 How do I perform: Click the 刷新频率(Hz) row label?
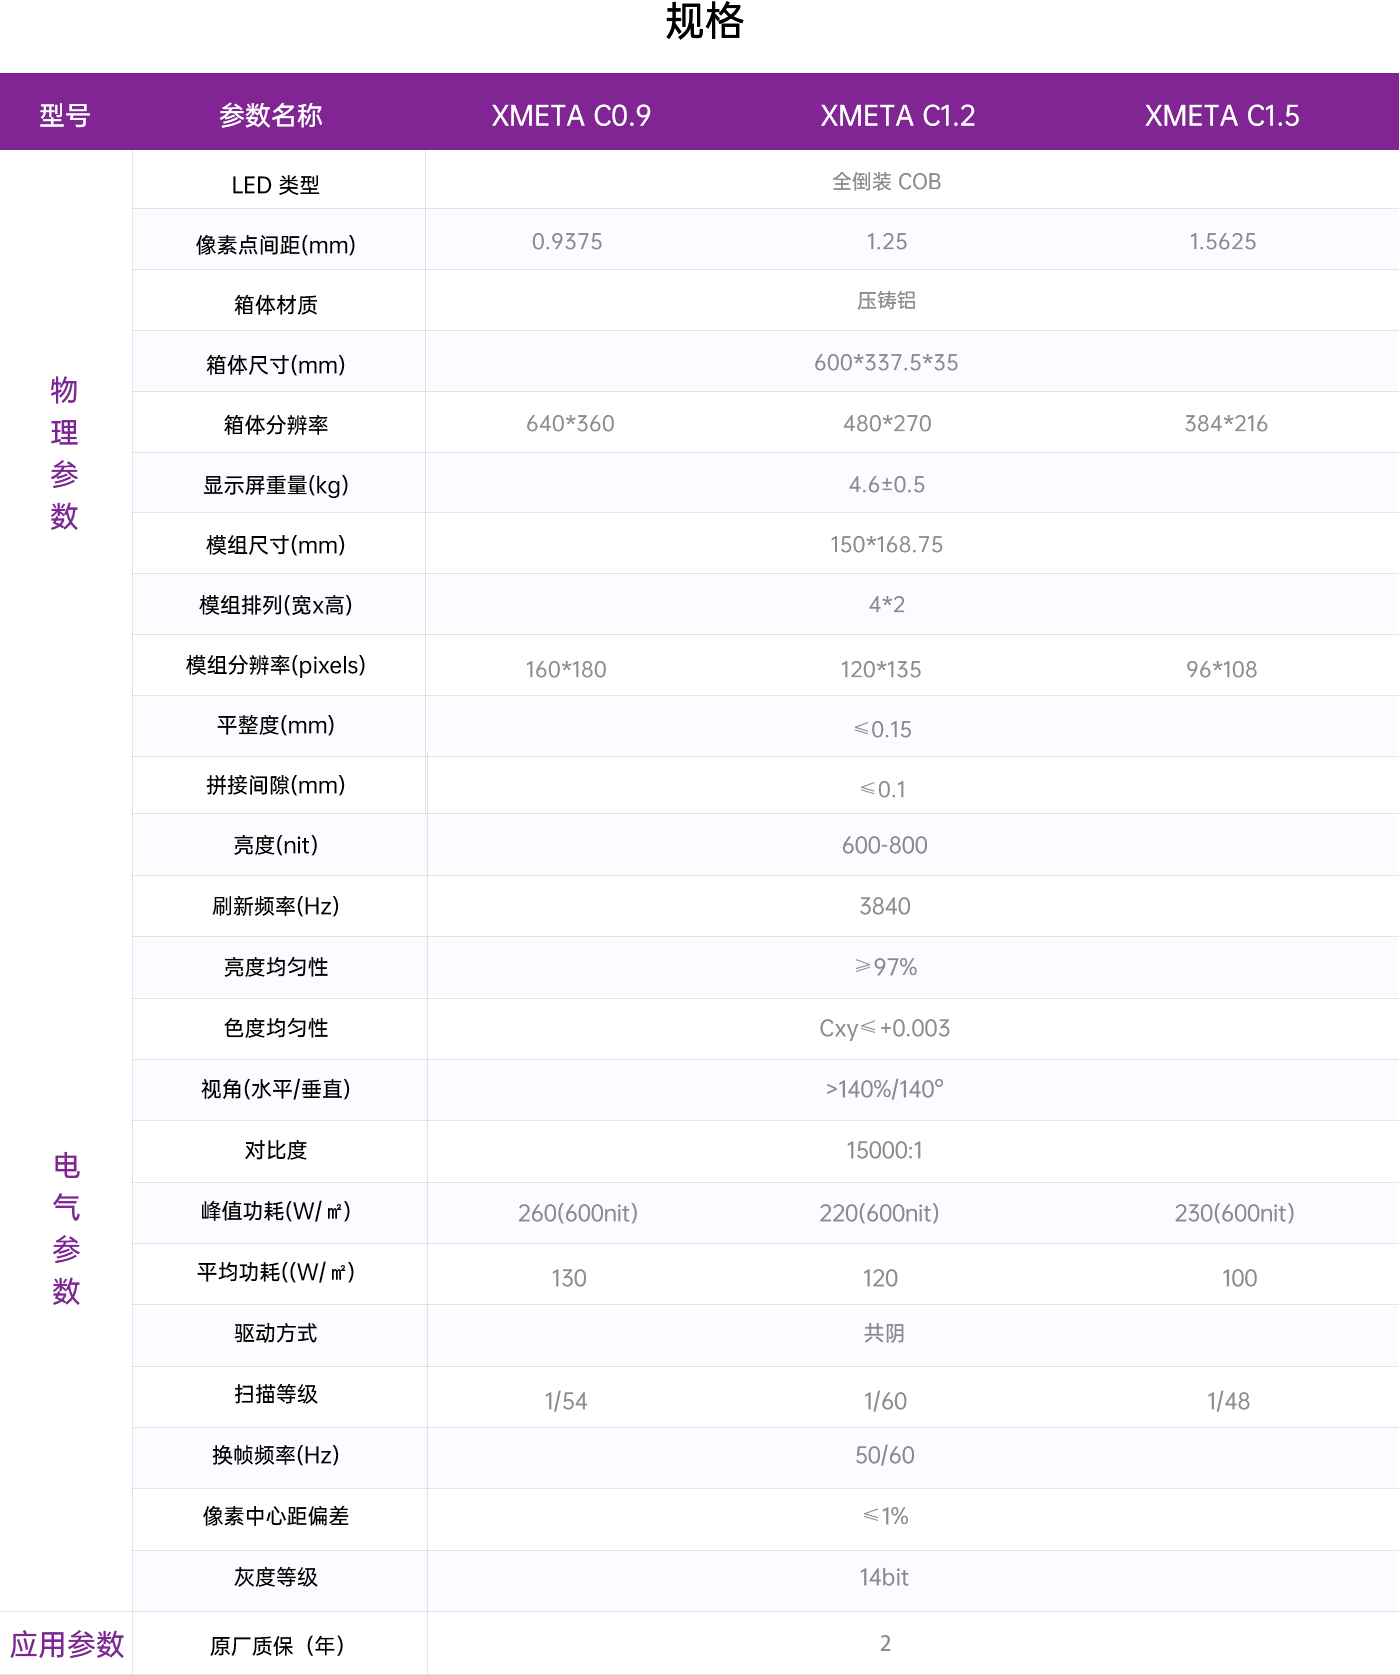tap(276, 906)
